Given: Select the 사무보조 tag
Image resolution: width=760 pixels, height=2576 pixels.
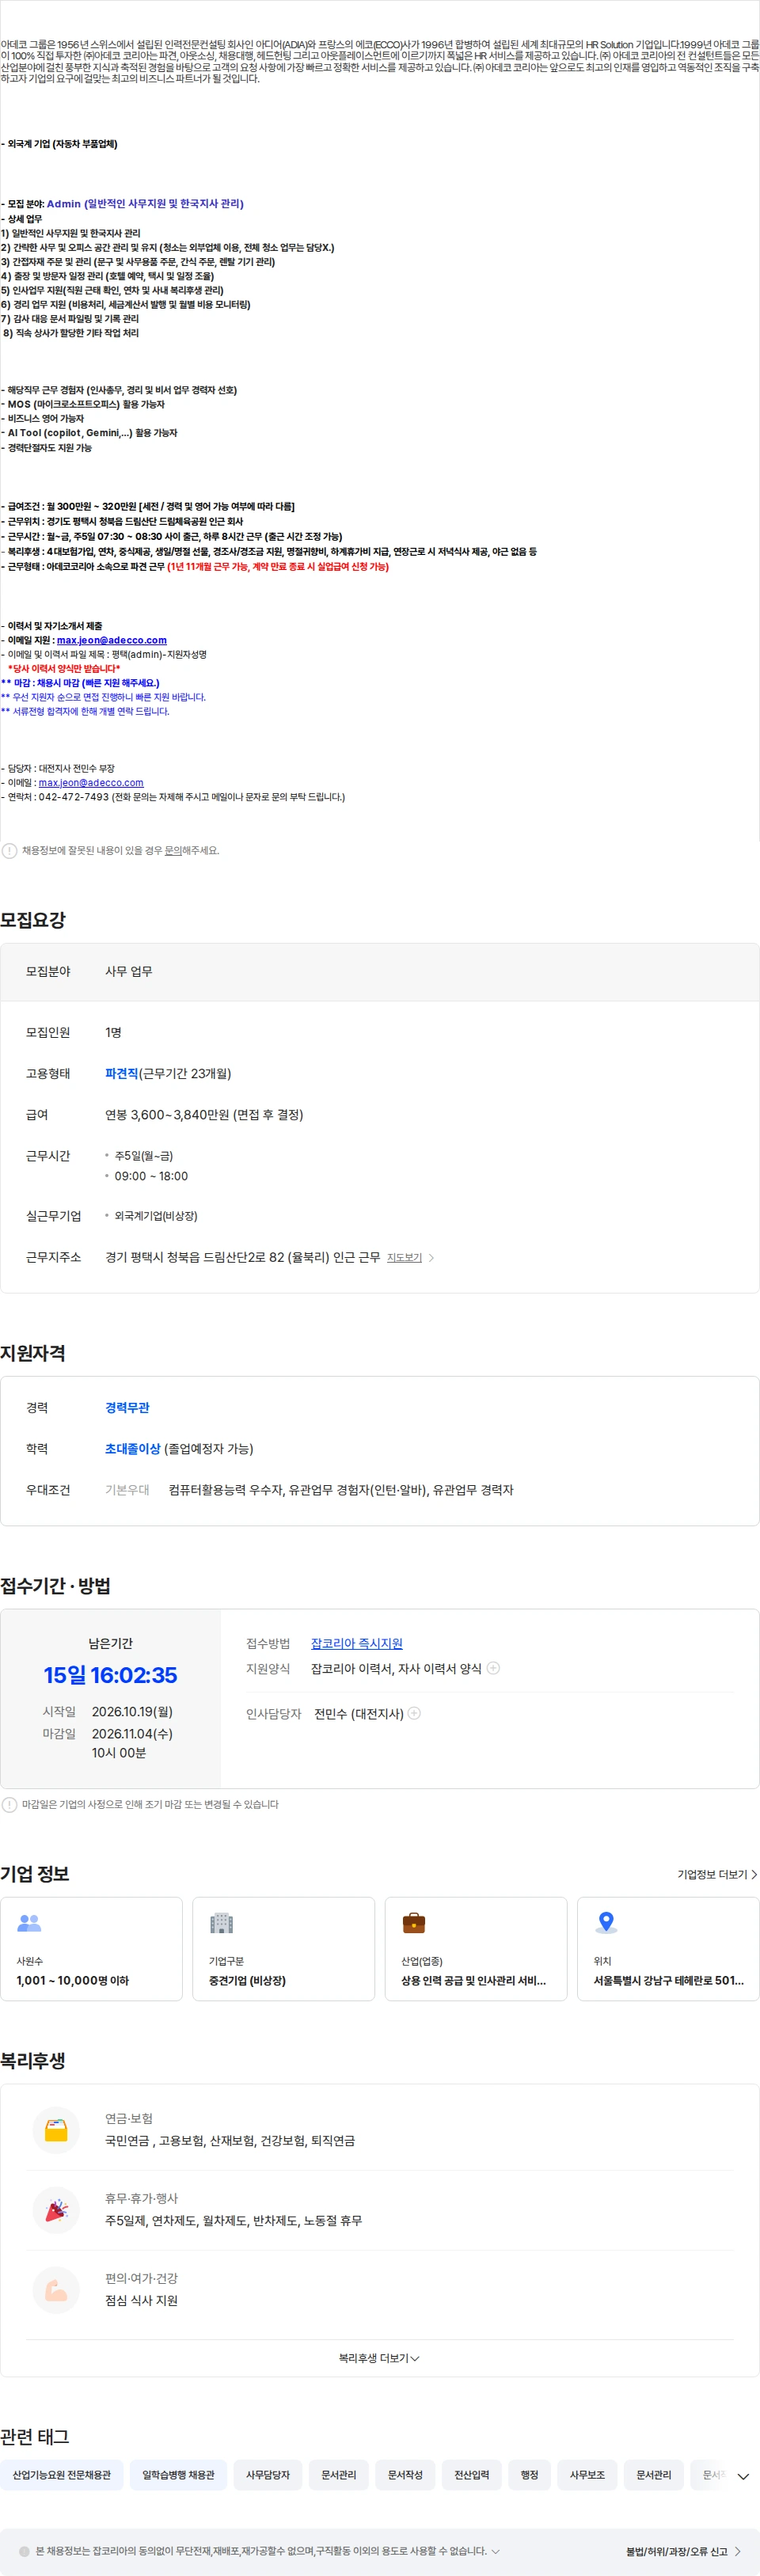Looking at the screenshot, I should click(x=587, y=2475).
